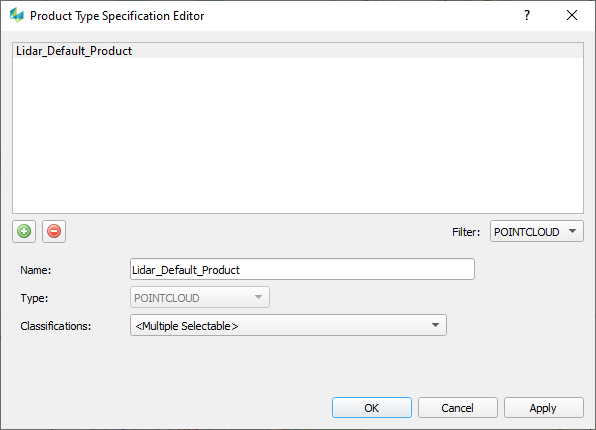The image size is (596, 430).
Task: Click the arrow on the Filter combo box
Action: (572, 231)
